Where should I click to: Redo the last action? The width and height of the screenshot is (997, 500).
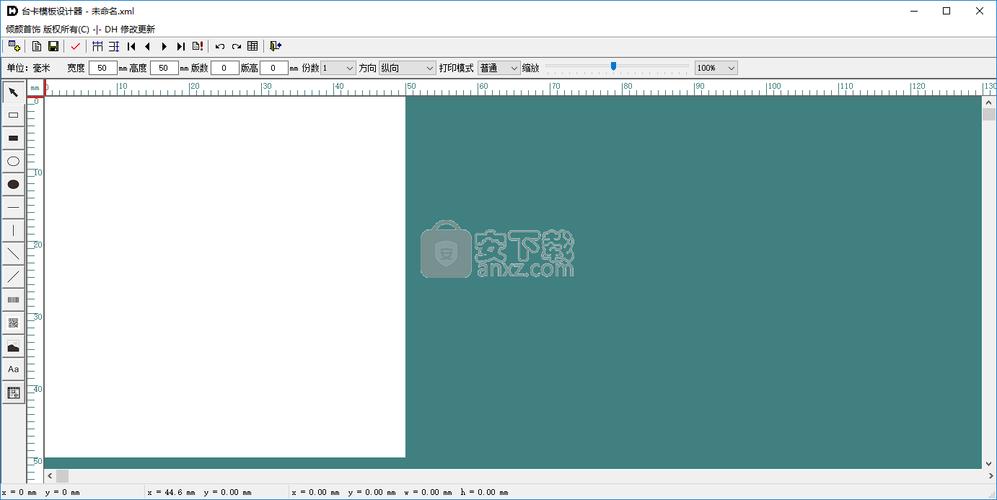(237, 46)
